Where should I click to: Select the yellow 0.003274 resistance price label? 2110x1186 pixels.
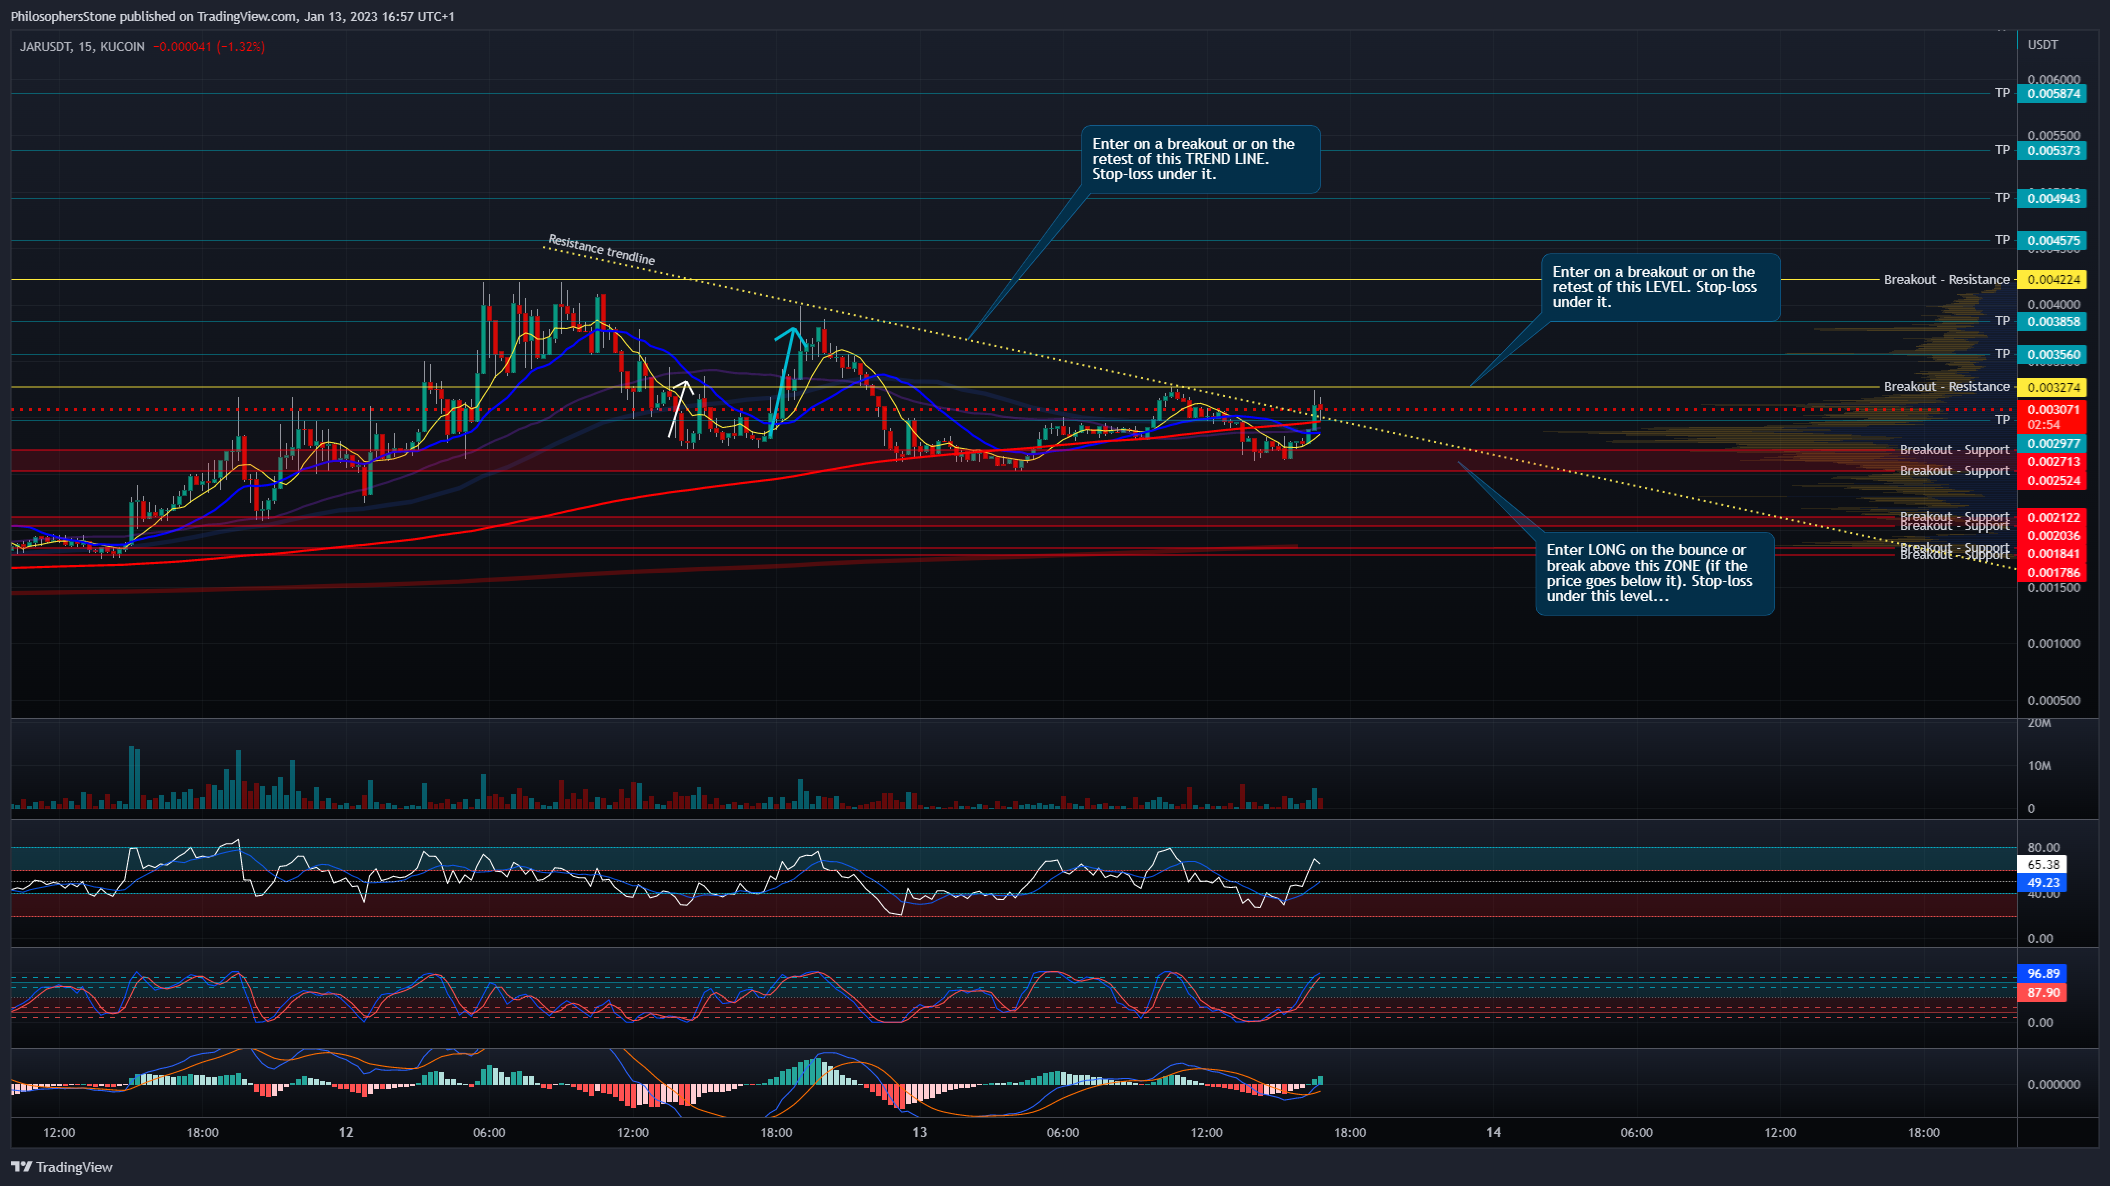point(2051,387)
